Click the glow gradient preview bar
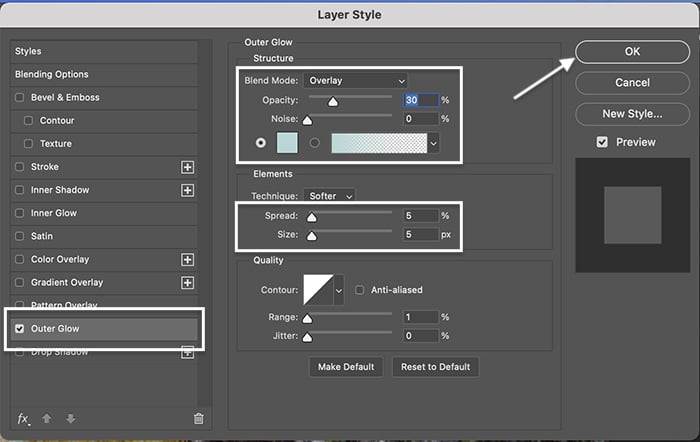The height and width of the screenshot is (442, 700). click(x=379, y=144)
